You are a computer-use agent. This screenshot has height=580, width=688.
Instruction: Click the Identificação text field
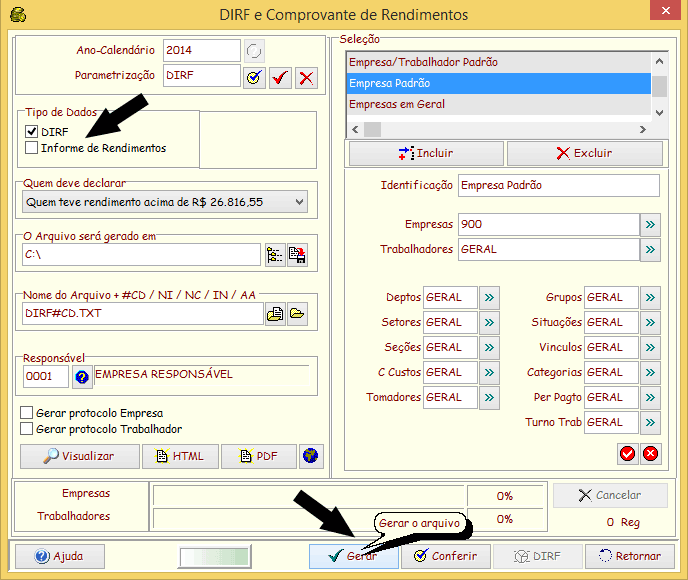point(558,186)
